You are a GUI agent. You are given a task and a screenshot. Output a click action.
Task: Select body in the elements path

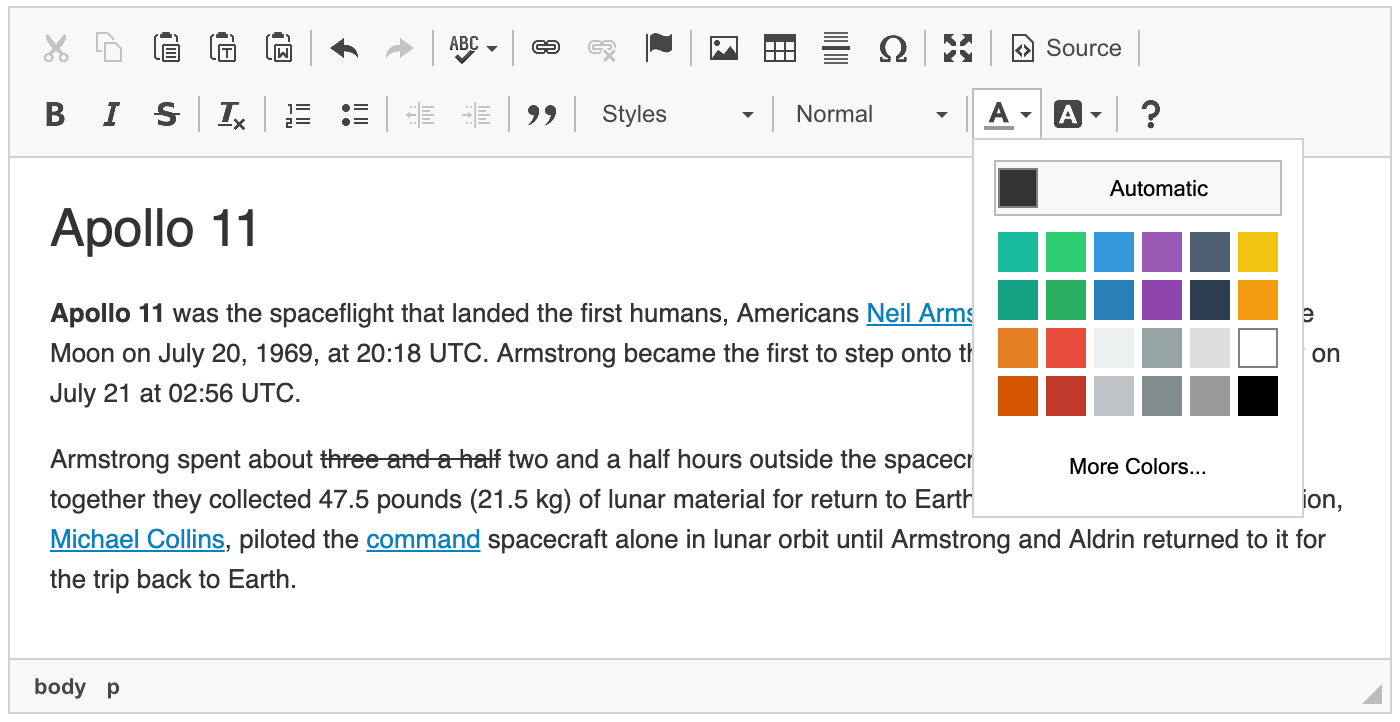point(60,687)
